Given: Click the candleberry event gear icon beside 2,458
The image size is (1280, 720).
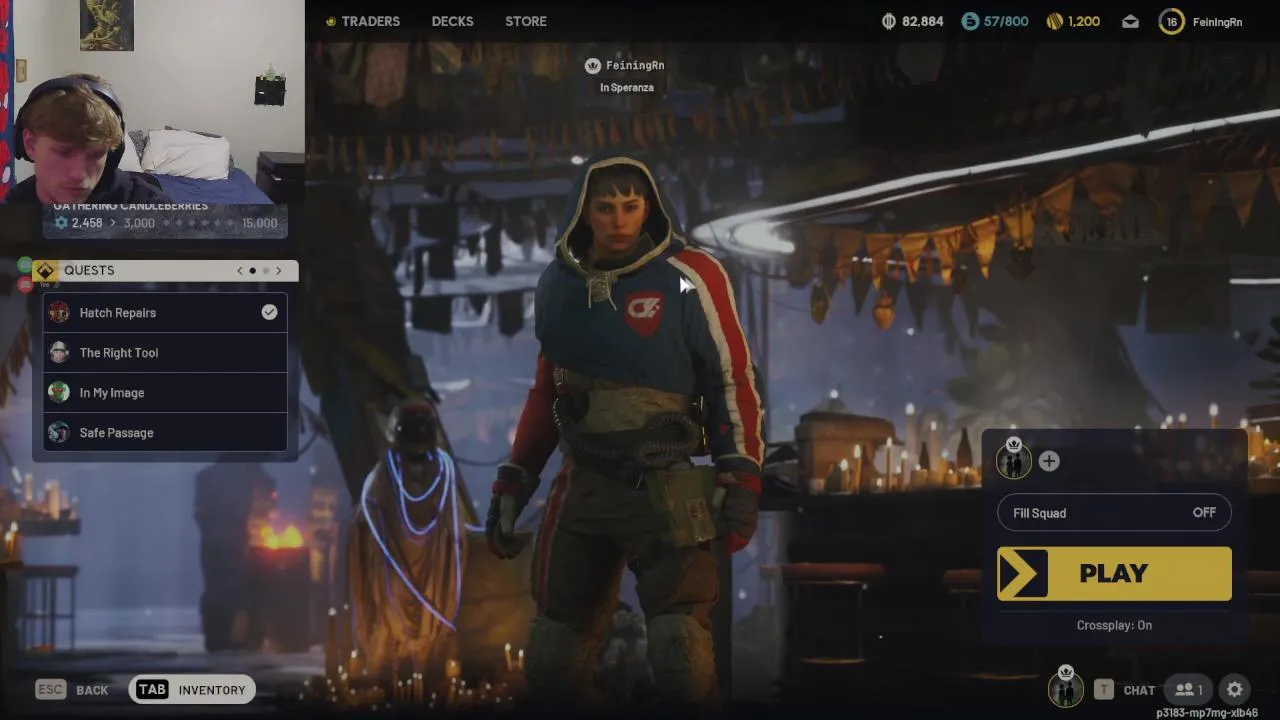Looking at the screenshot, I should 61,223.
